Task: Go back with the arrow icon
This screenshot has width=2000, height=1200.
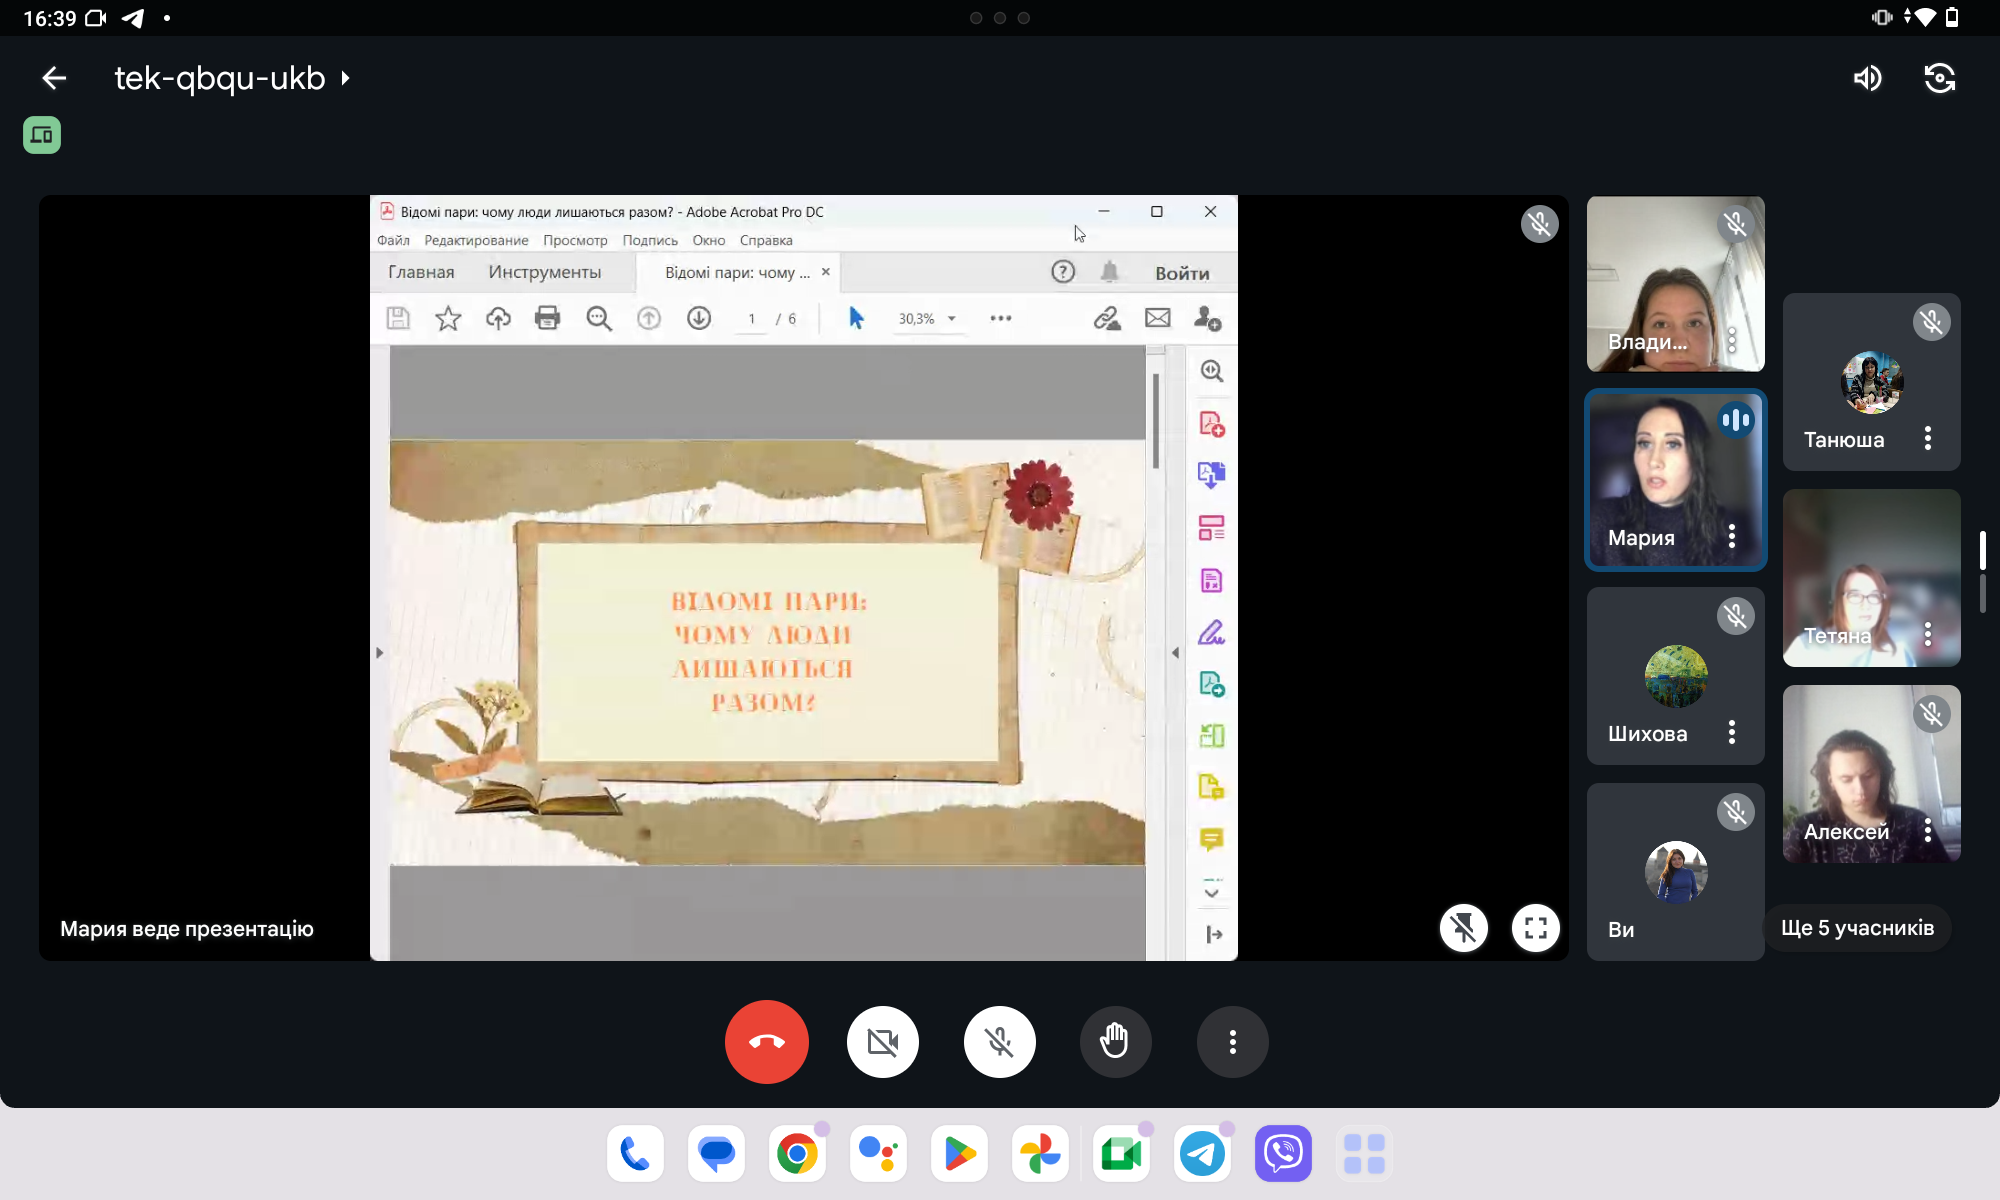Action: (54, 78)
